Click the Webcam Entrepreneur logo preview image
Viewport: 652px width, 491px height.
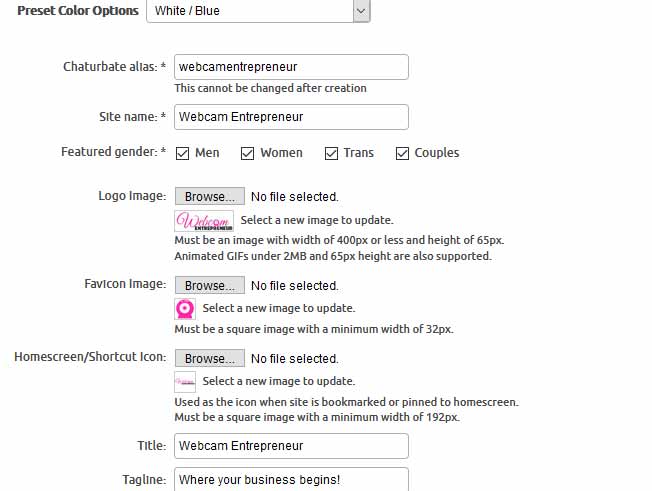point(204,221)
